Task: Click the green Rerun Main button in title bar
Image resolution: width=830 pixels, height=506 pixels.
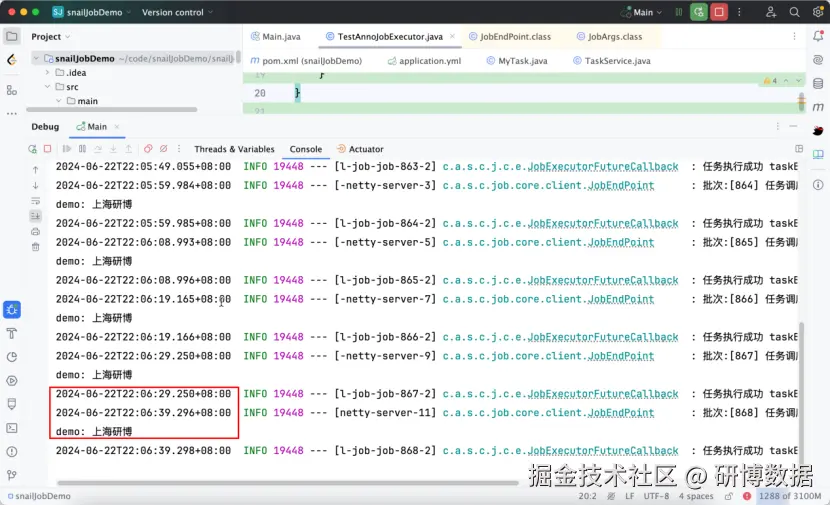Action: [699, 12]
